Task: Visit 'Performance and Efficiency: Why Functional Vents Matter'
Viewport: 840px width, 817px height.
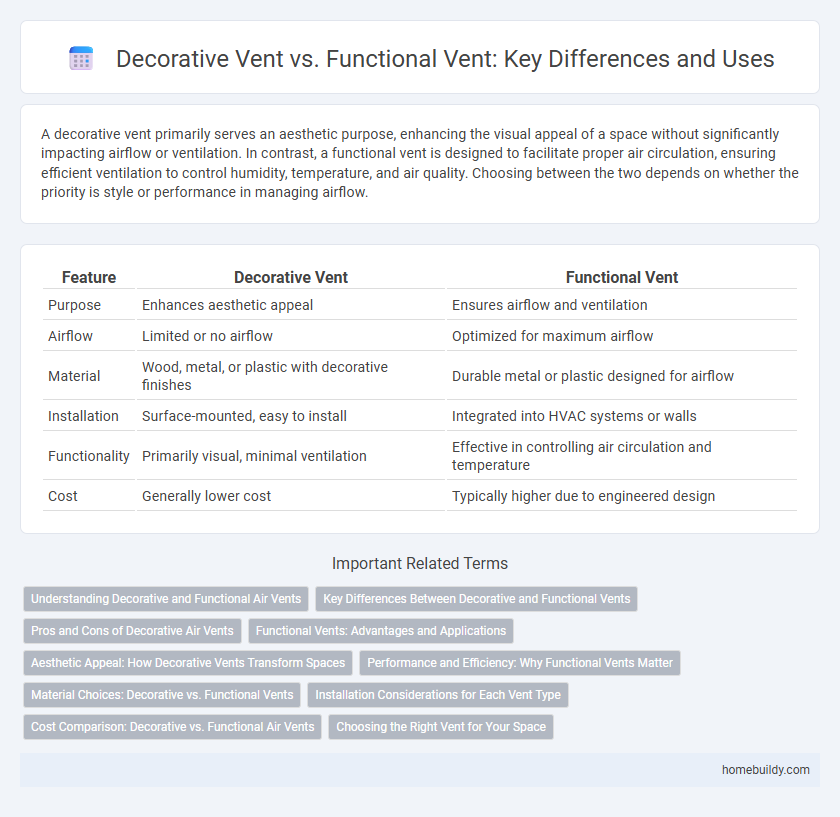Action: [x=520, y=662]
